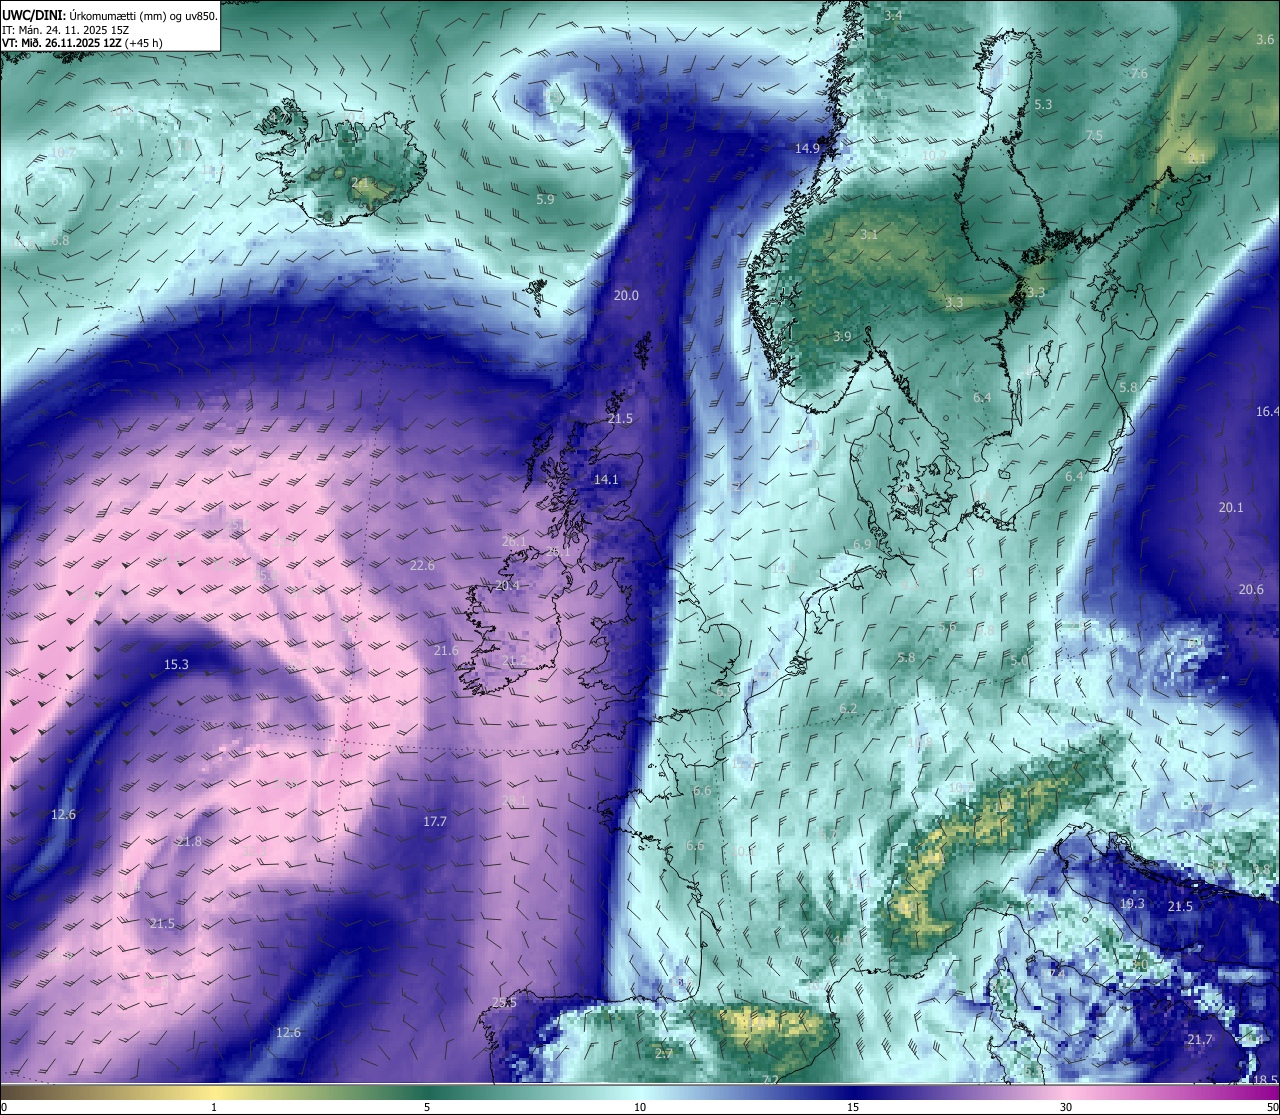Click the 16.4 value at right edge
Viewport: 1280px width, 1115px height.
1267,411
